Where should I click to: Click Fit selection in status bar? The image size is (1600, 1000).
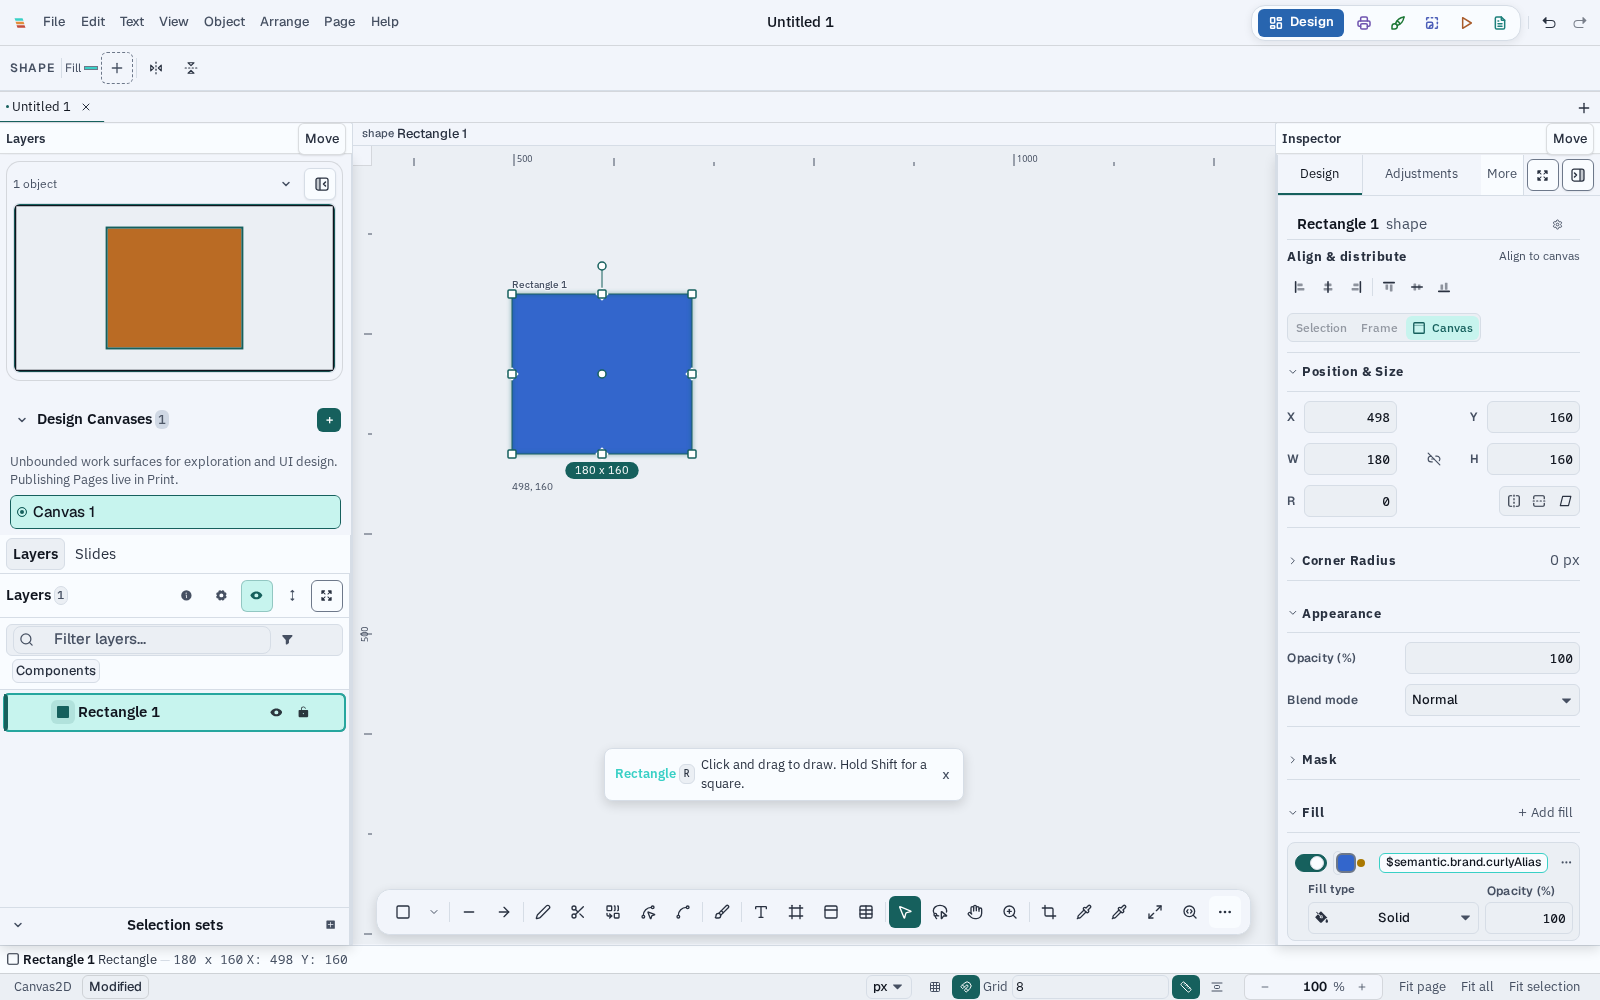1544,987
